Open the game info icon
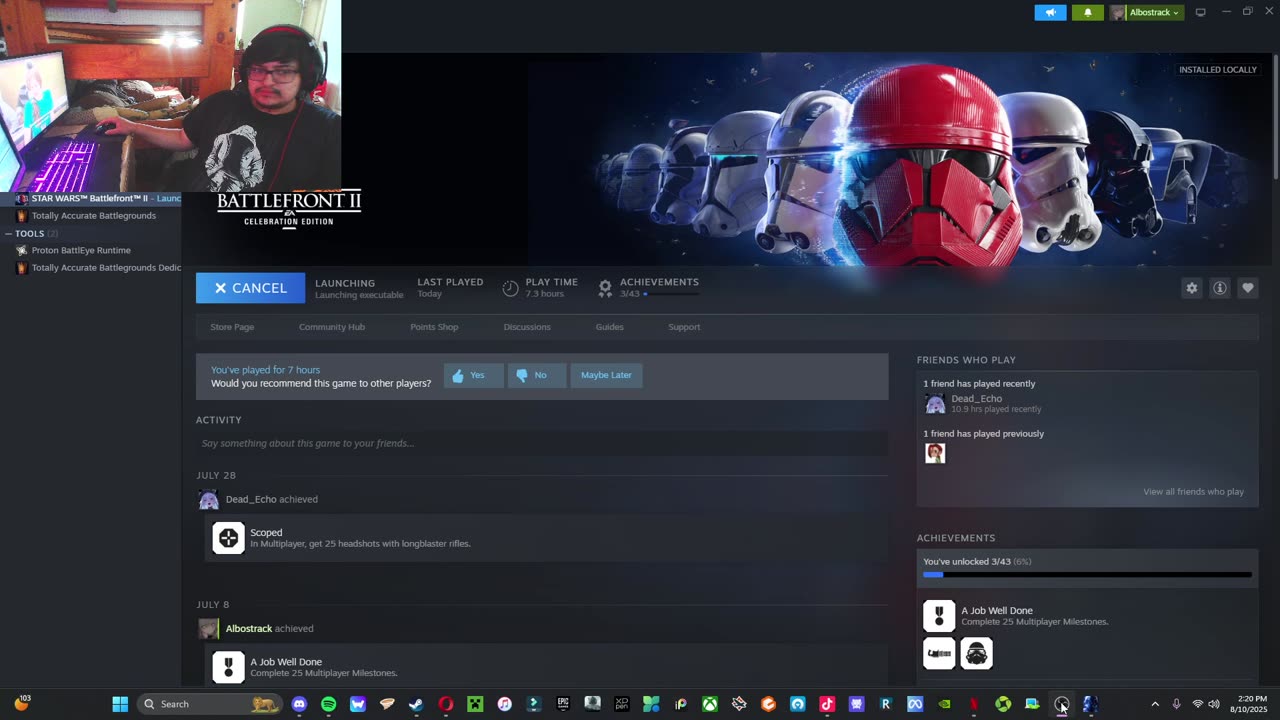1280x720 pixels. click(x=1220, y=288)
